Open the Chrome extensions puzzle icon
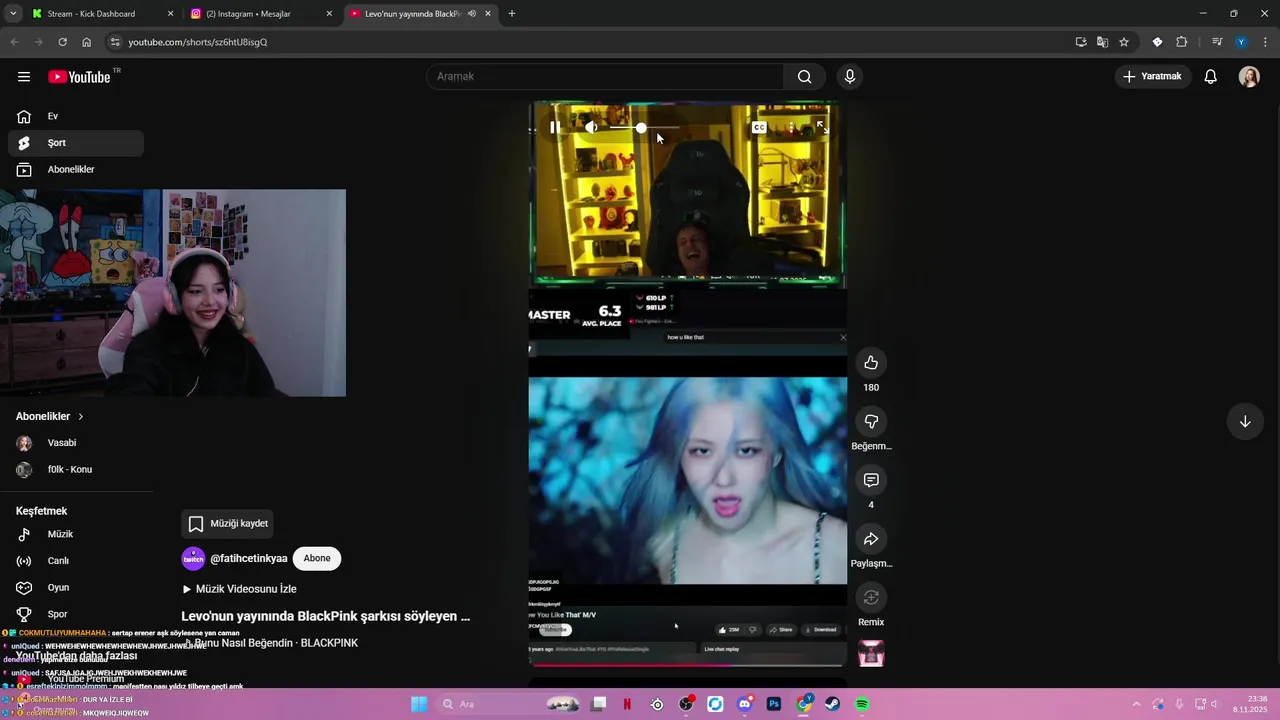 click(x=1181, y=42)
